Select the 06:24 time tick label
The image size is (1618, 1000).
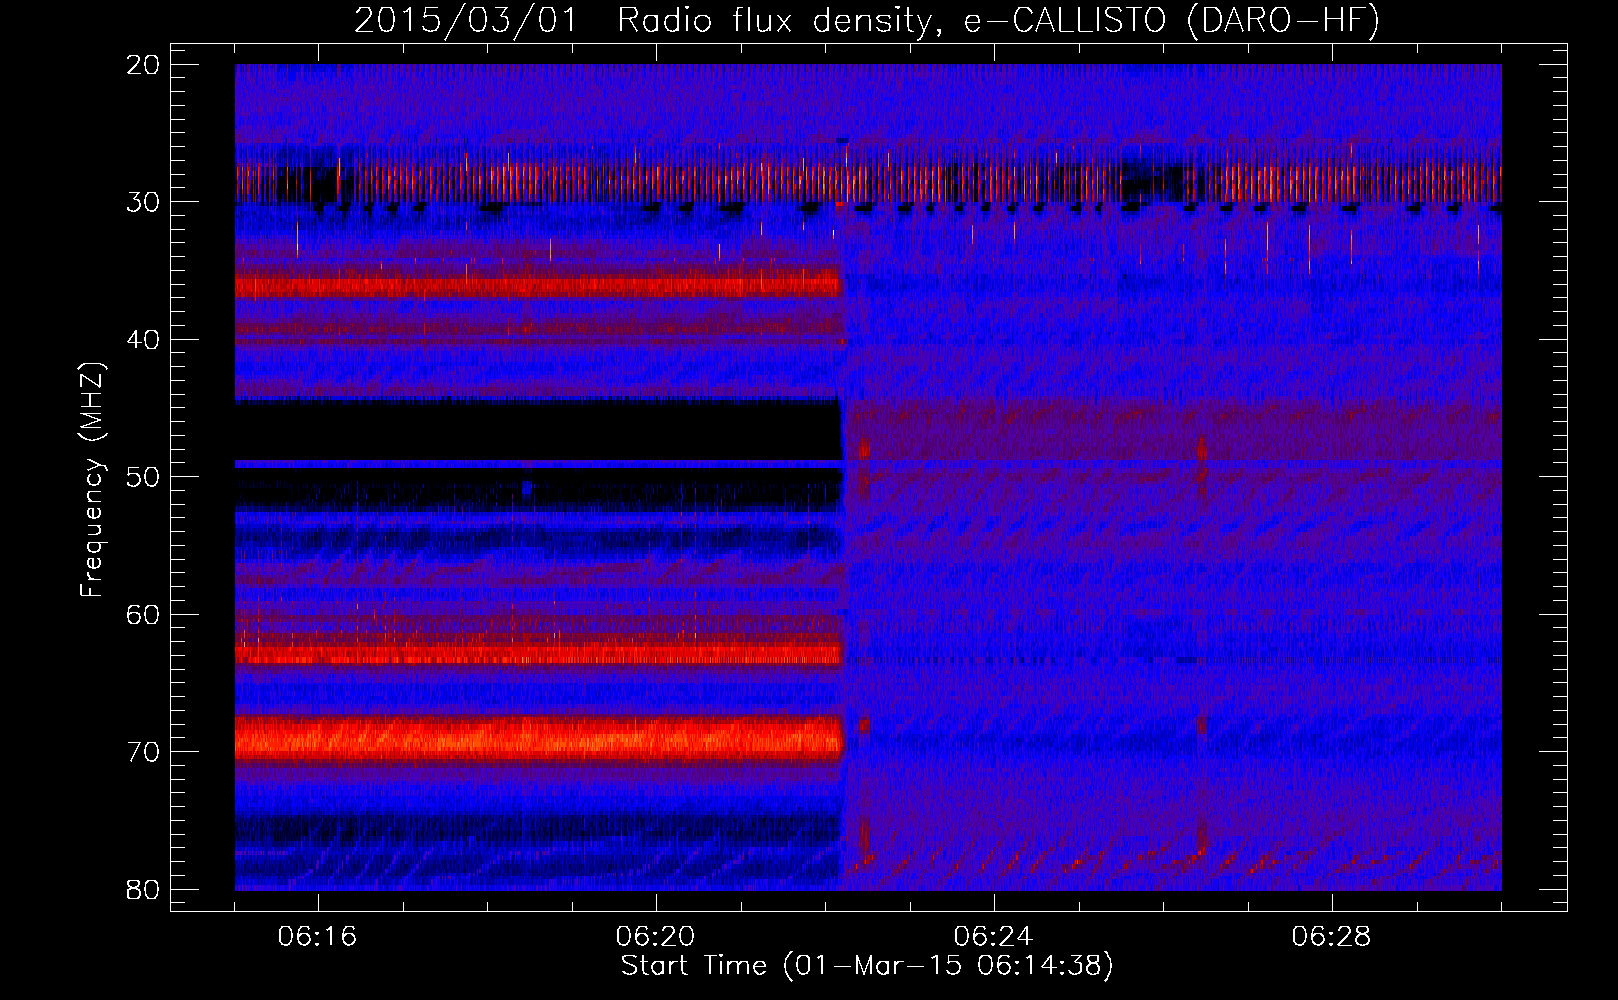pyautogui.click(x=994, y=937)
